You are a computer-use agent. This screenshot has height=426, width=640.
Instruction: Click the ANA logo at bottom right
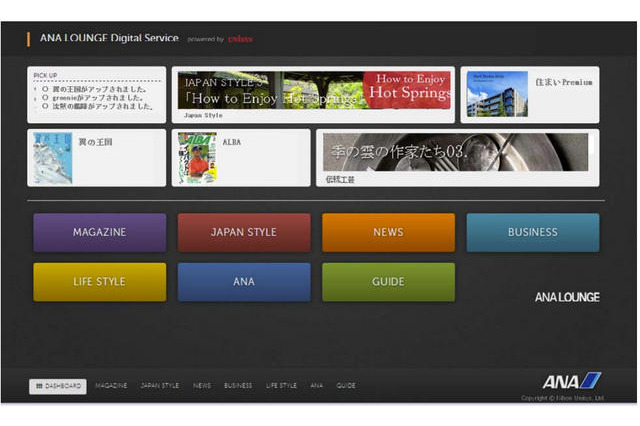tap(571, 381)
